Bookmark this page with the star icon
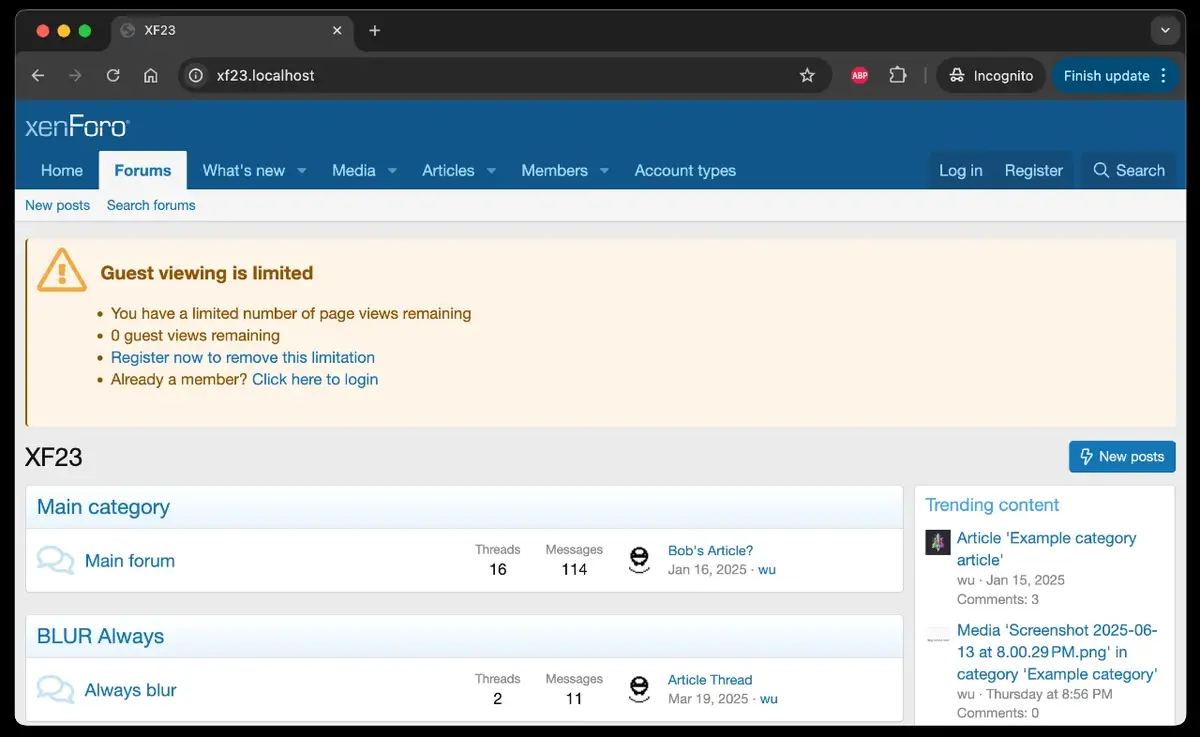1200x737 pixels. pyautogui.click(x=807, y=76)
